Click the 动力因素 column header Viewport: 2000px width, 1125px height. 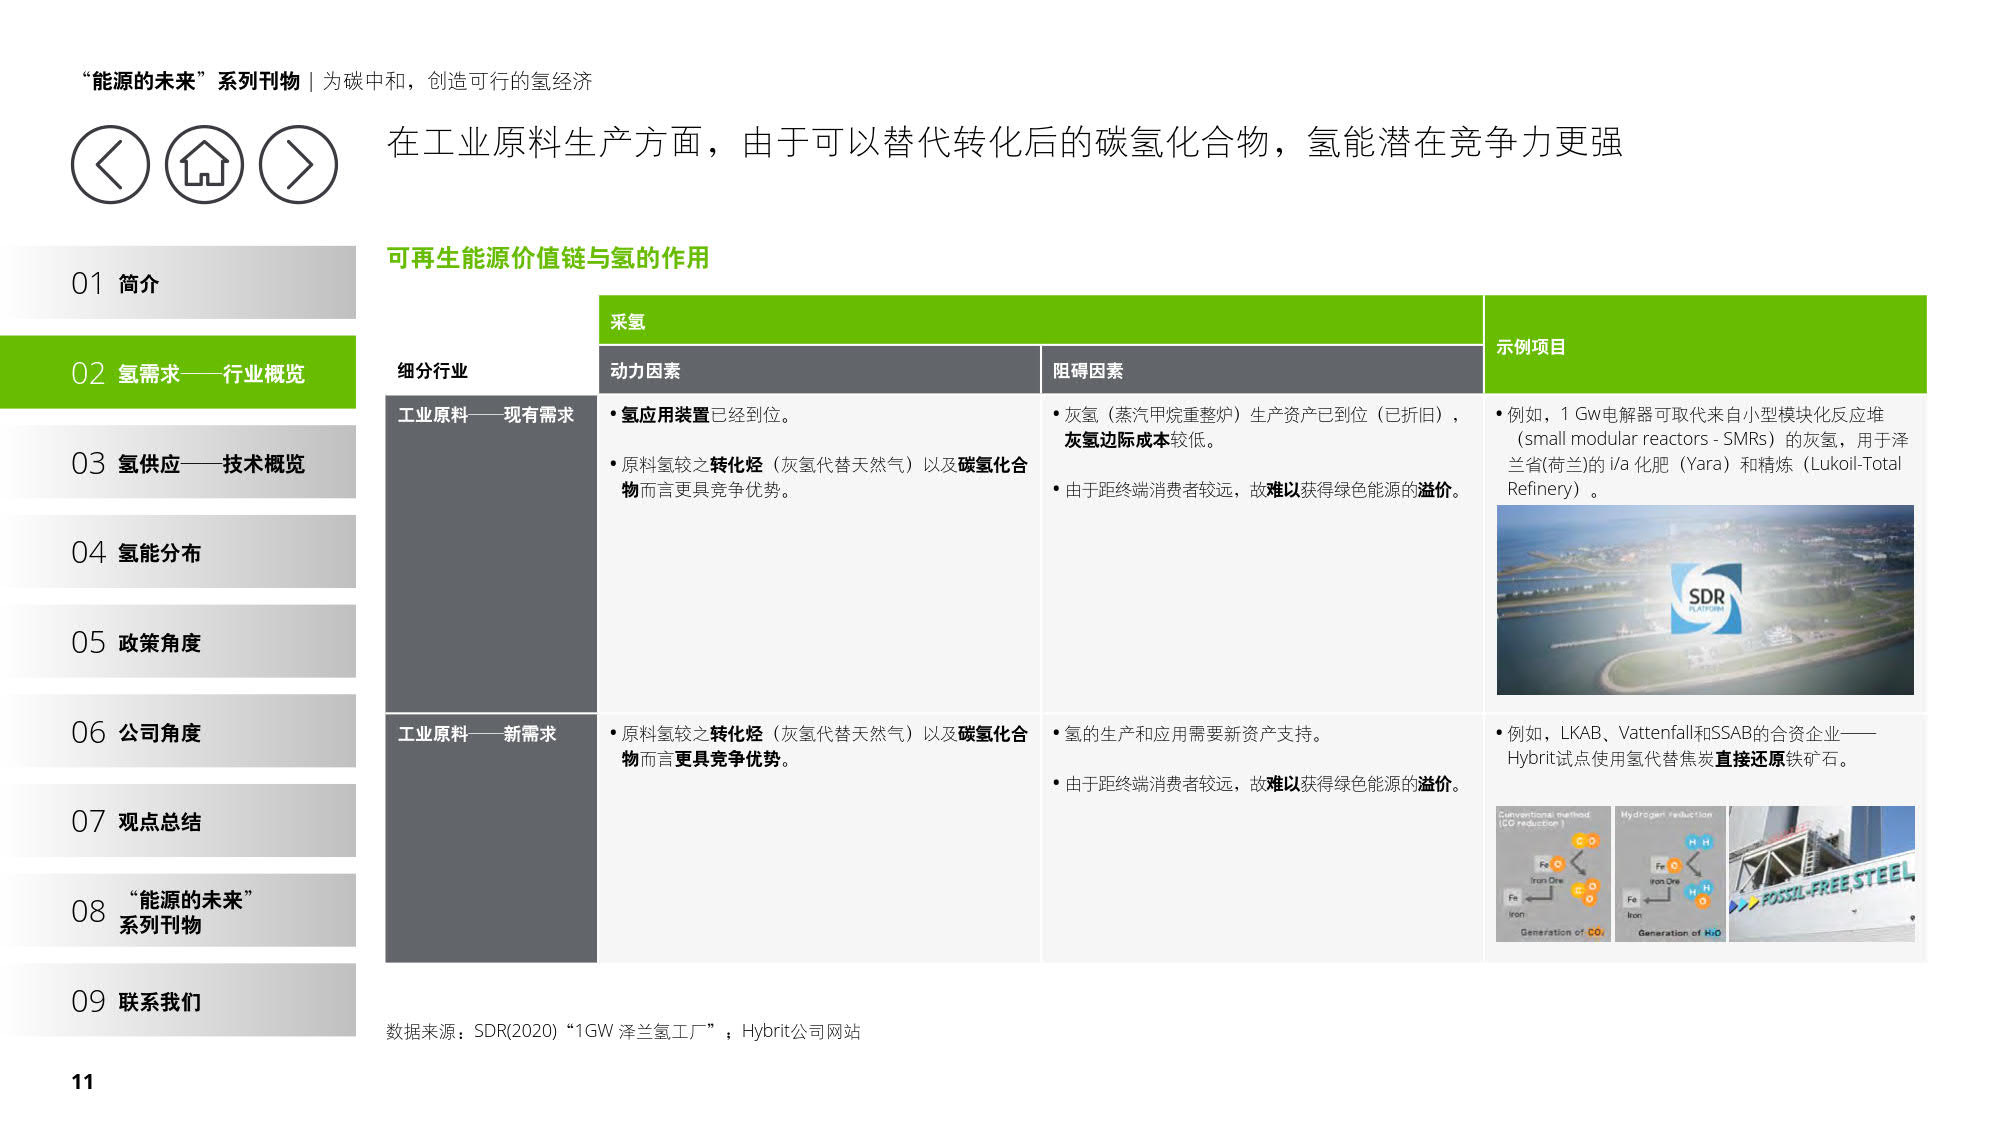click(819, 370)
